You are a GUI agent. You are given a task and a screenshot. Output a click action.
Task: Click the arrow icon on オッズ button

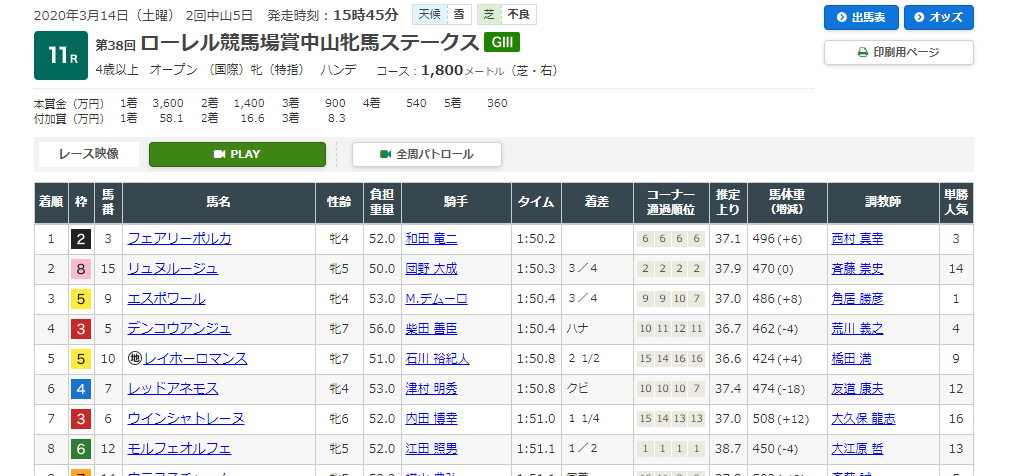[919, 18]
